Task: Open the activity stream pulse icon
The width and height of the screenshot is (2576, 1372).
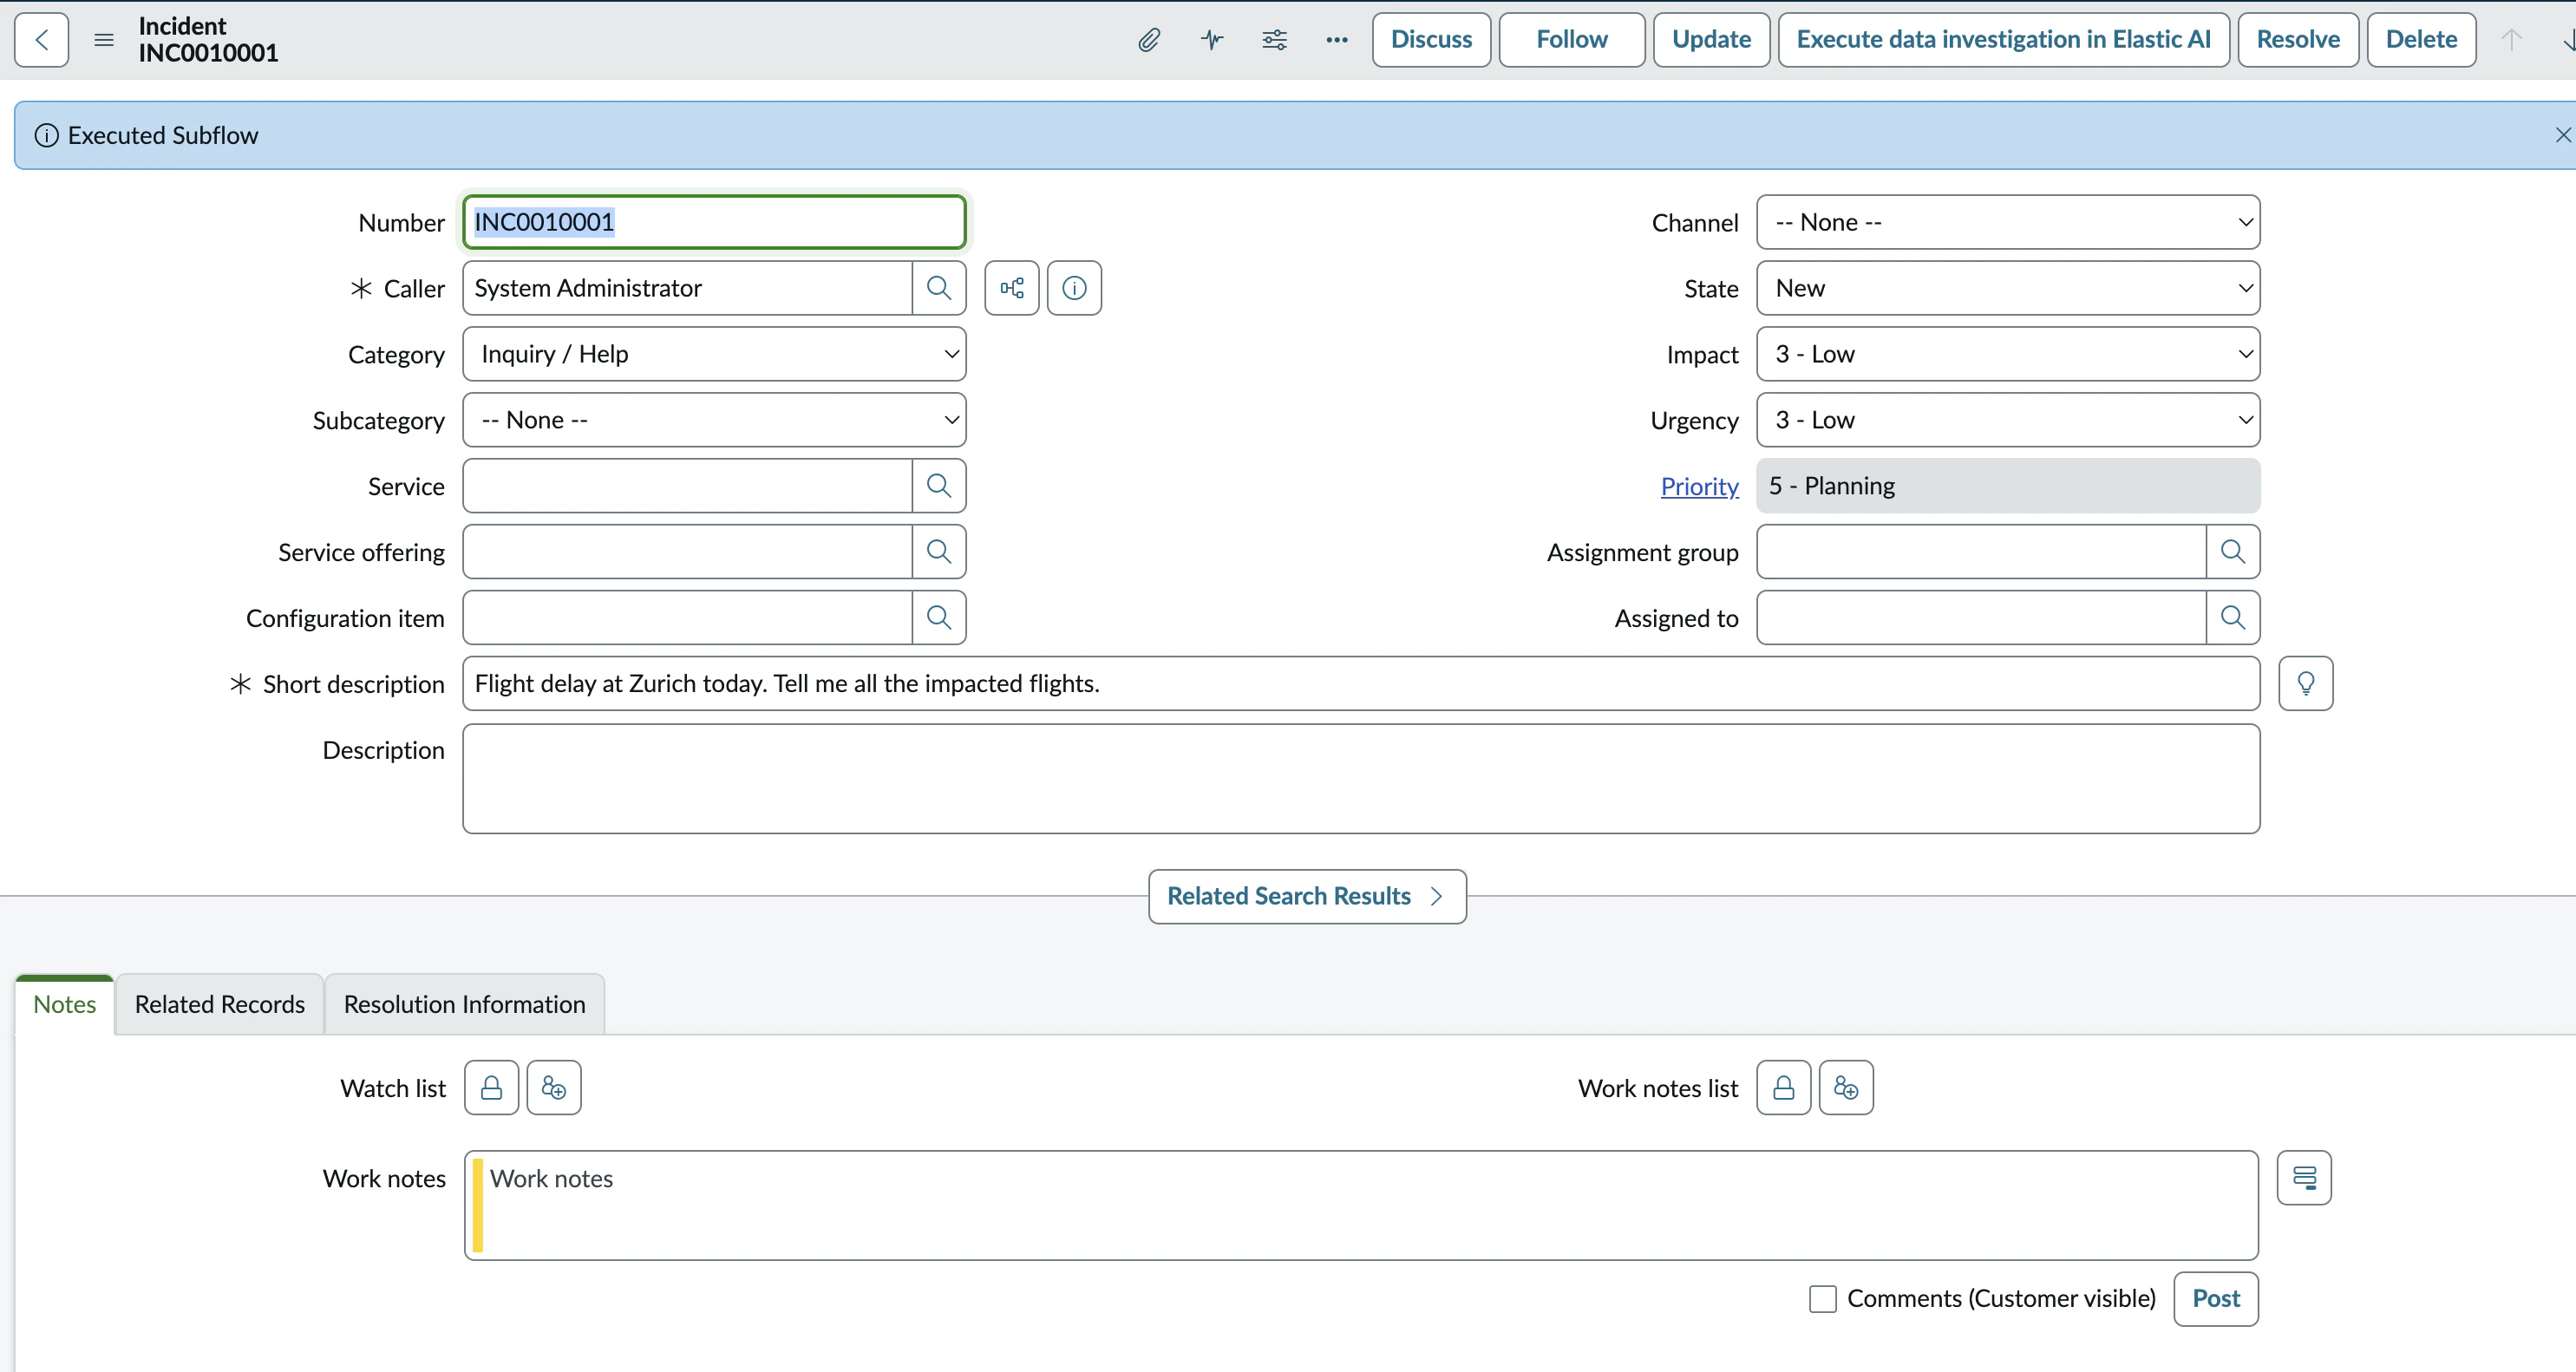Action: [x=1212, y=40]
